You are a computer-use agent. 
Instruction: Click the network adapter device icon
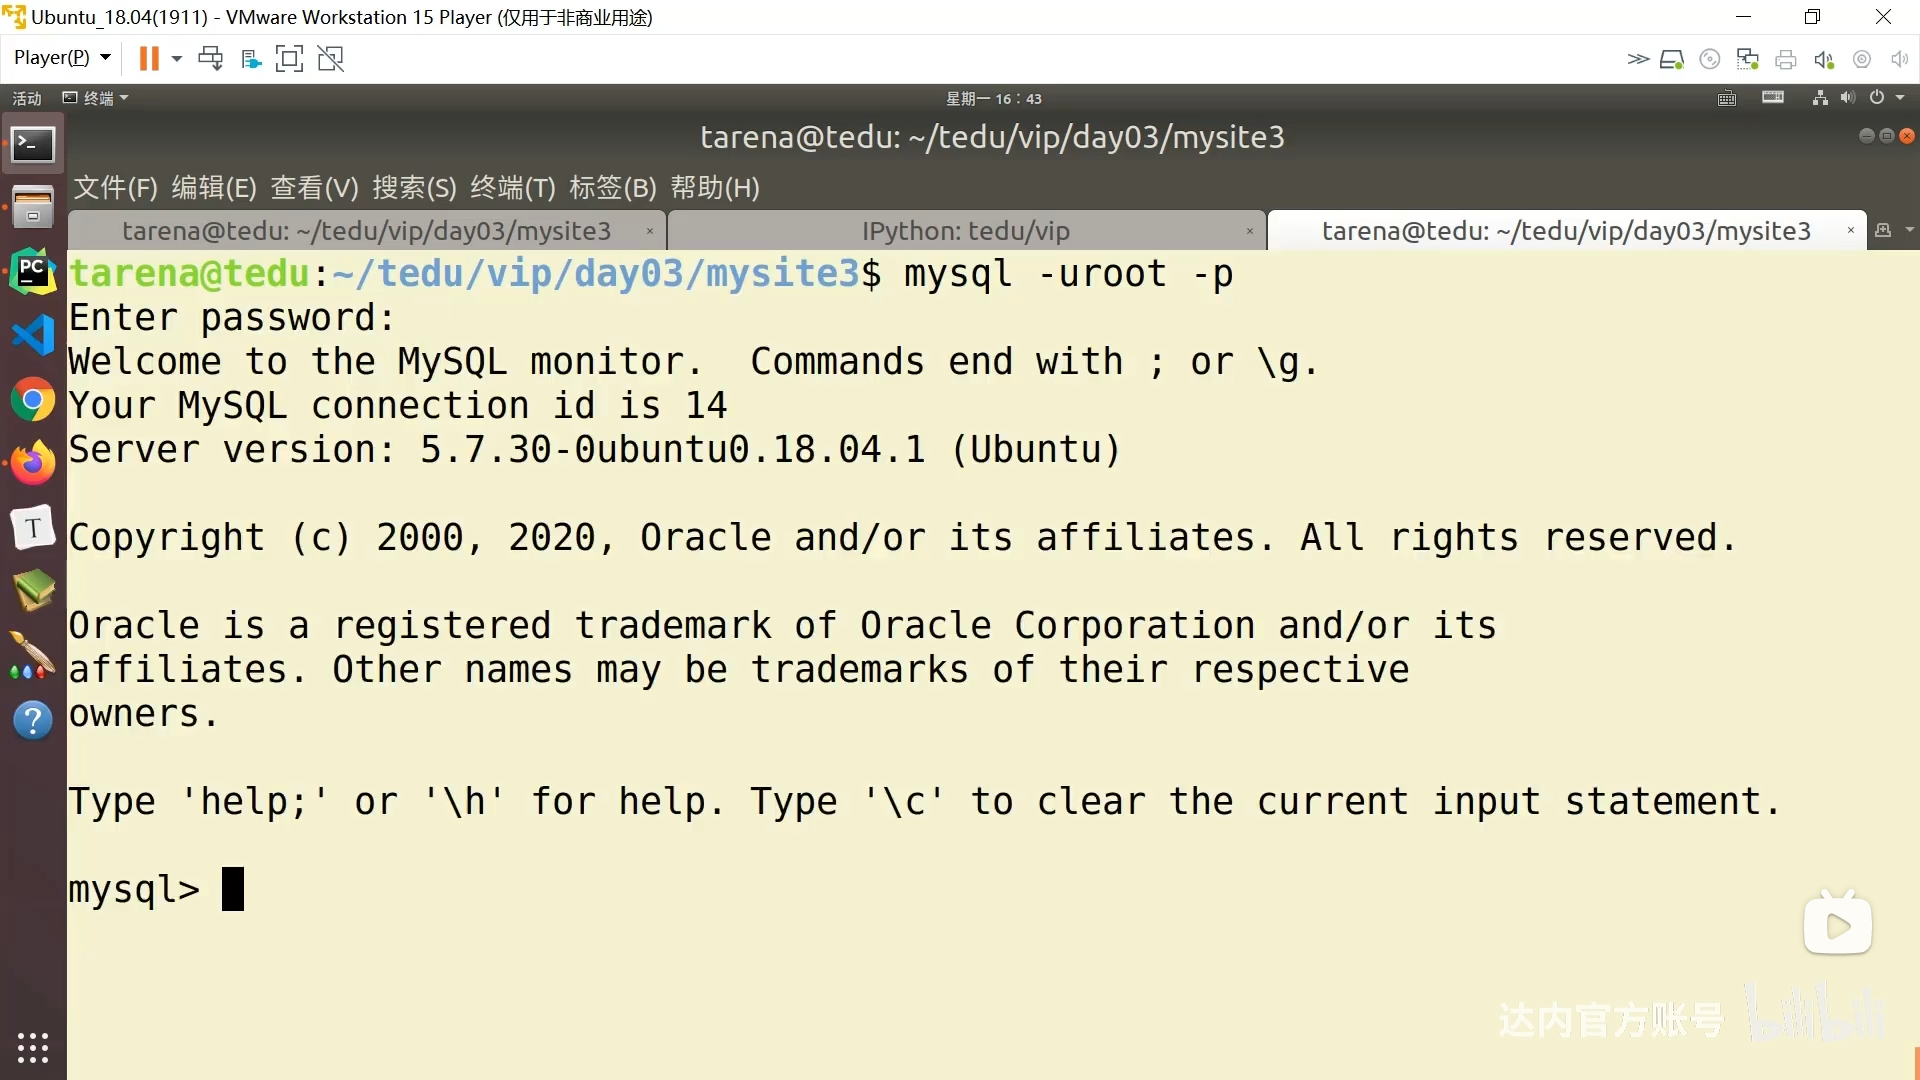1748,60
